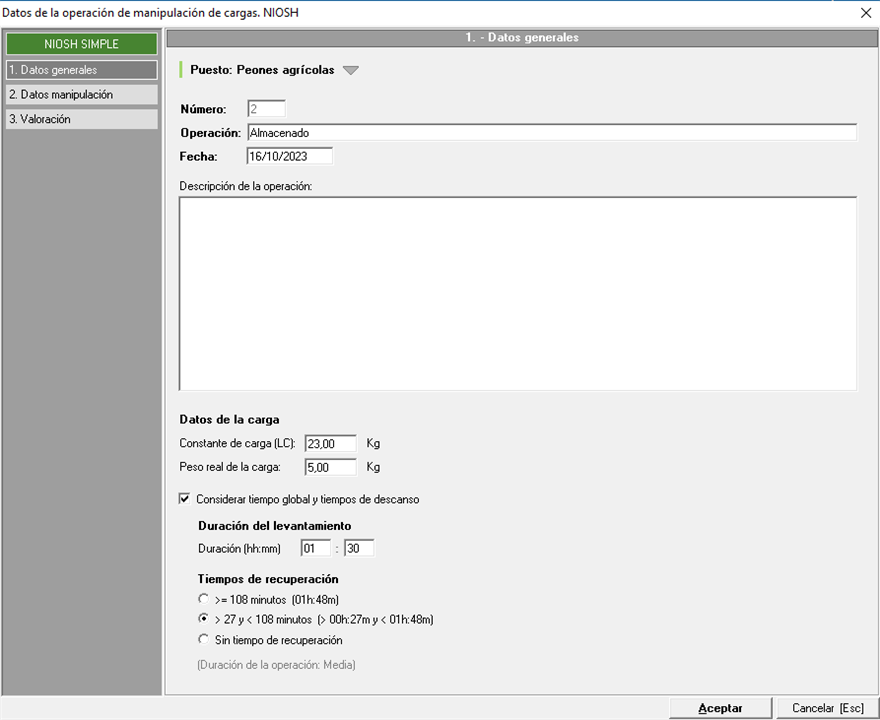Switch to Datos manipulación section
Viewport: 880px width, 720px height.
pyautogui.click(x=81, y=94)
